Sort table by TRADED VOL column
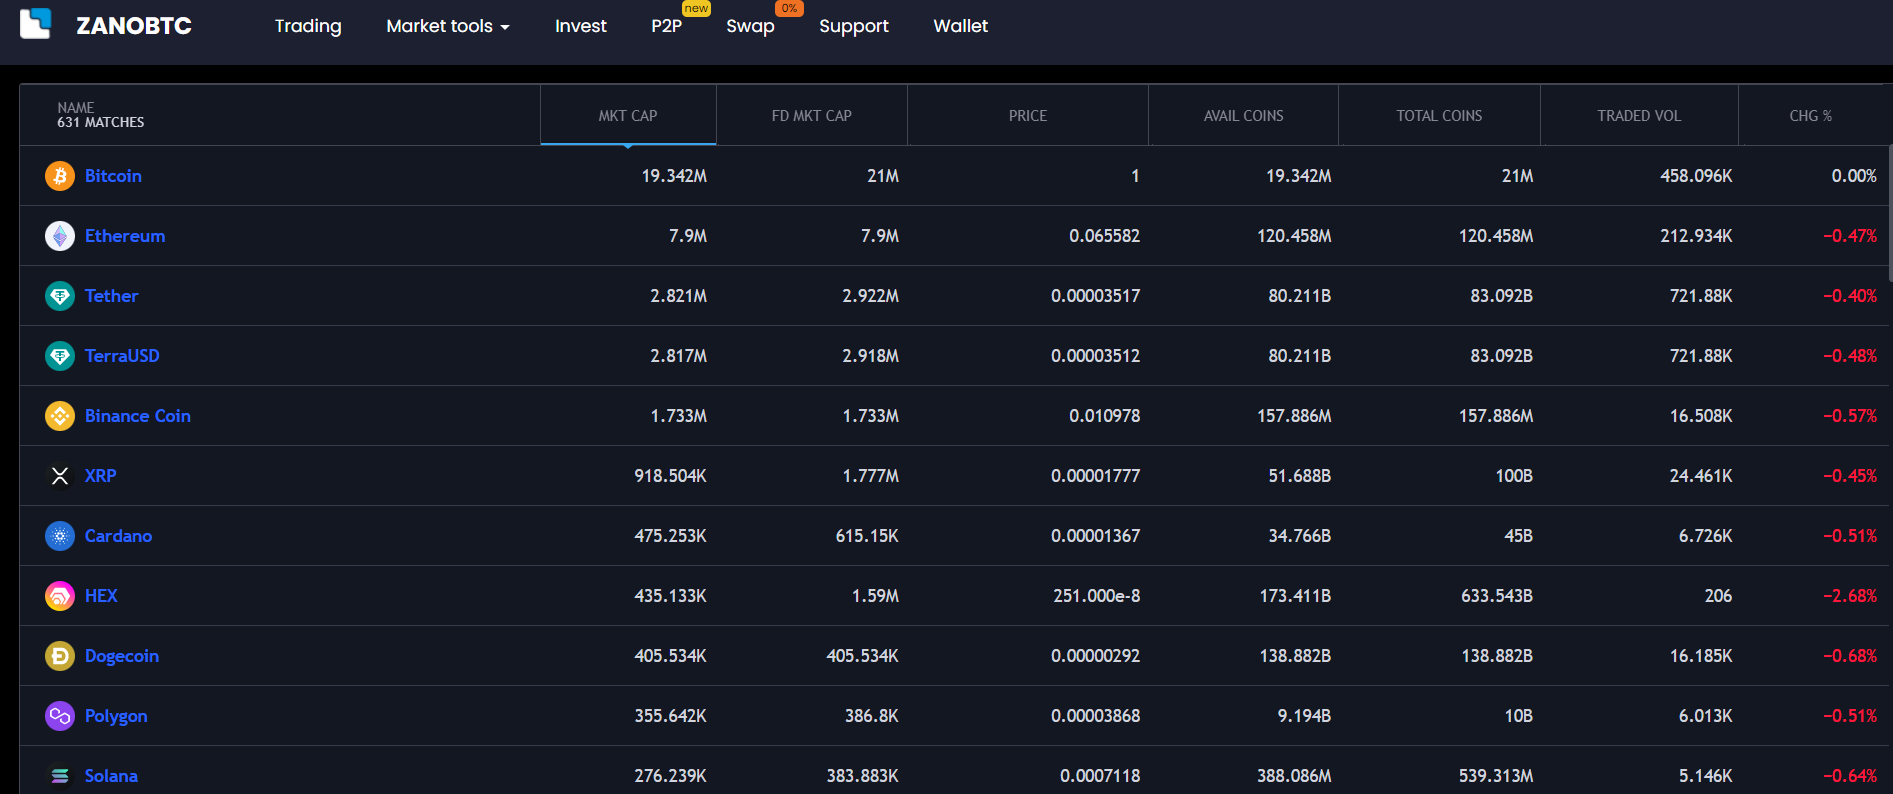Viewport: 1893px width, 794px height. click(x=1639, y=115)
